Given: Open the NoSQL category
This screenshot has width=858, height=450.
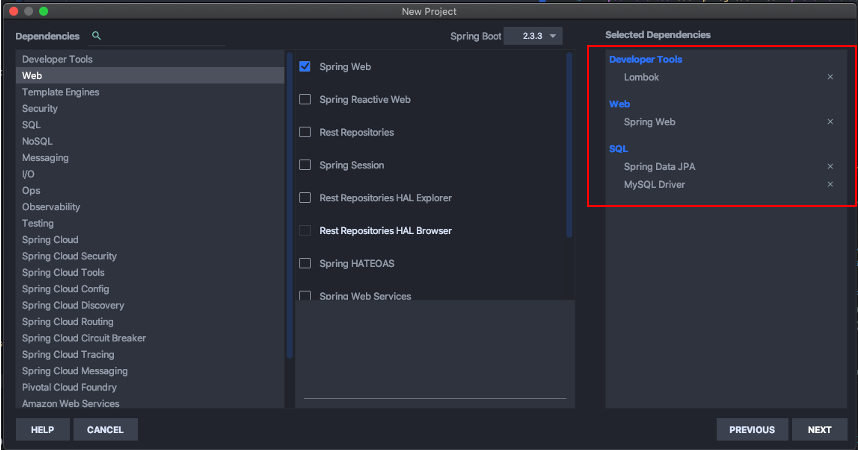Looking at the screenshot, I should (150, 141).
